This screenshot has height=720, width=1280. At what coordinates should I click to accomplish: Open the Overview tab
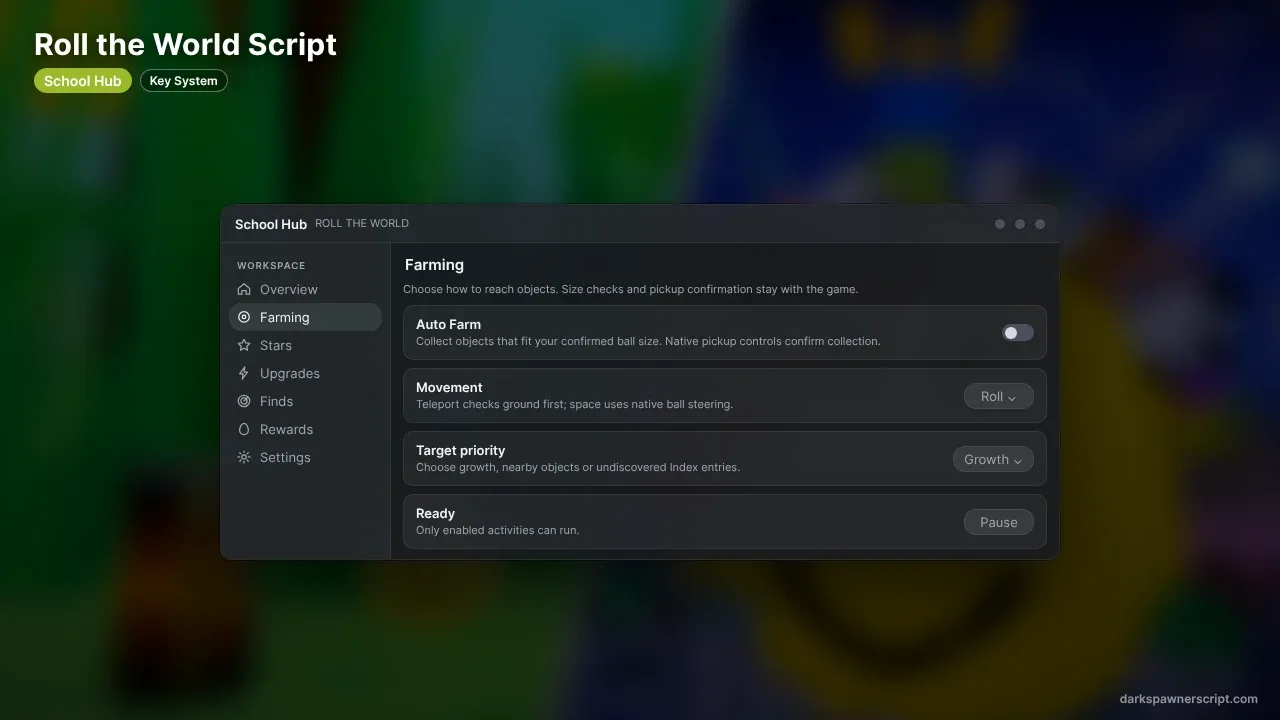click(306, 289)
